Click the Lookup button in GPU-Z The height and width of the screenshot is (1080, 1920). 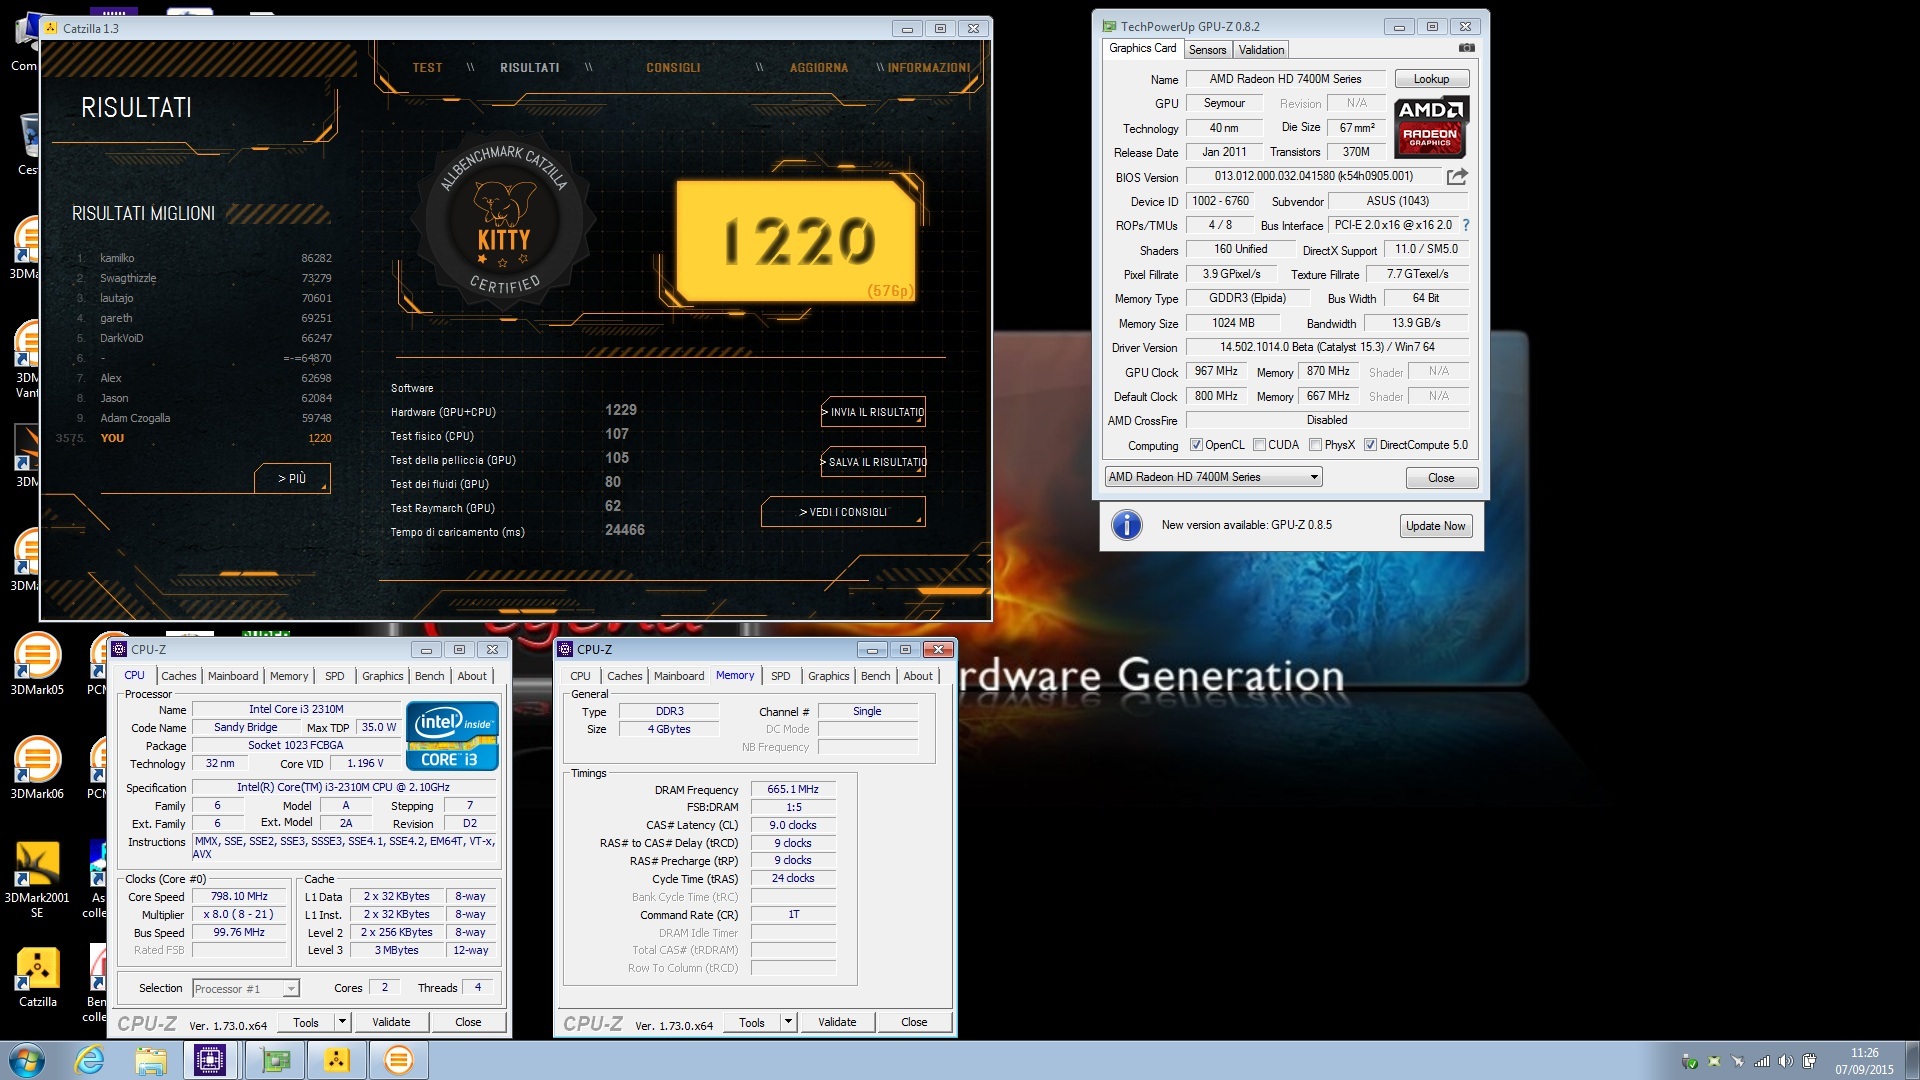(x=1431, y=79)
